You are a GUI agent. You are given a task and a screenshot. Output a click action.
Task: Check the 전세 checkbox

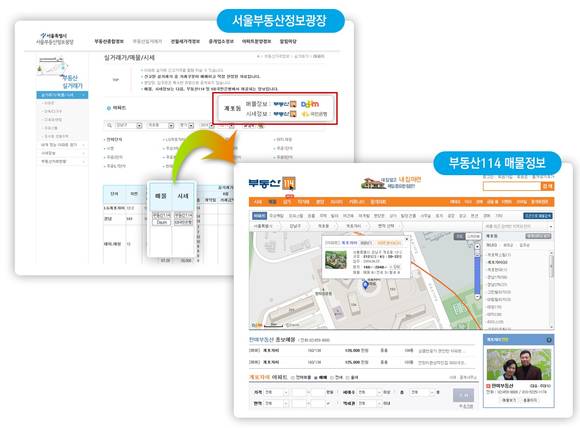(x=331, y=377)
